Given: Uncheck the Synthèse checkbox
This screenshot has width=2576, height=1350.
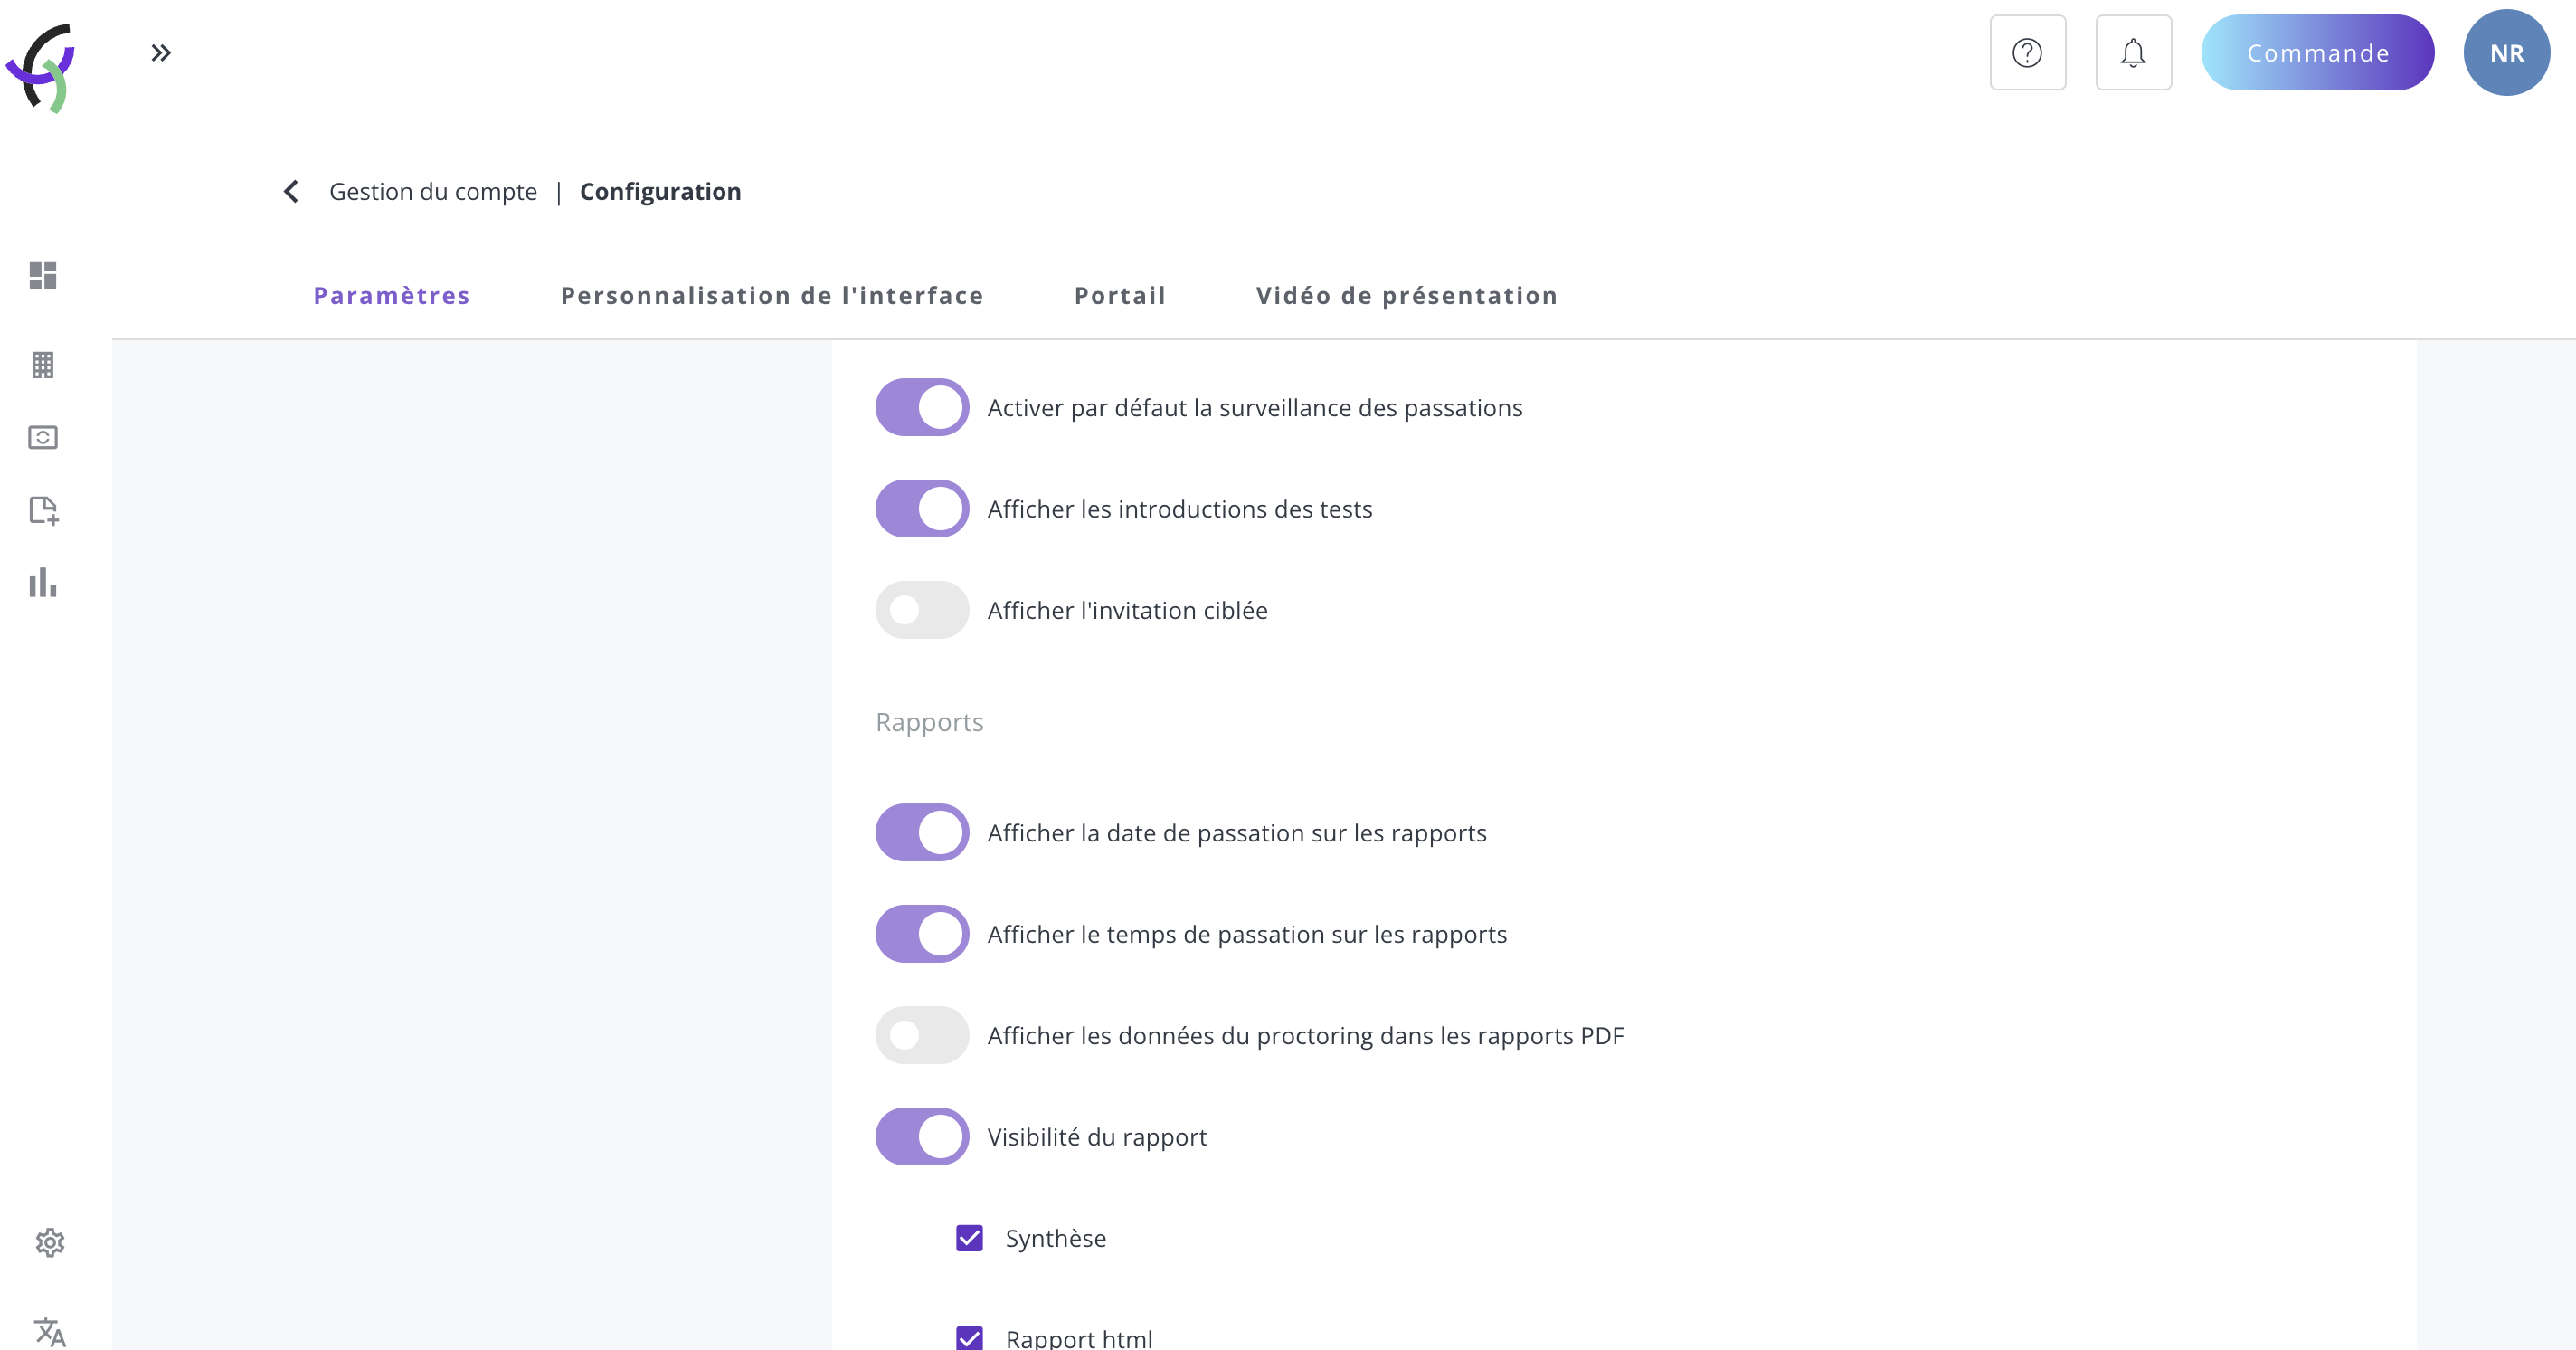Looking at the screenshot, I should [969, 1238].
